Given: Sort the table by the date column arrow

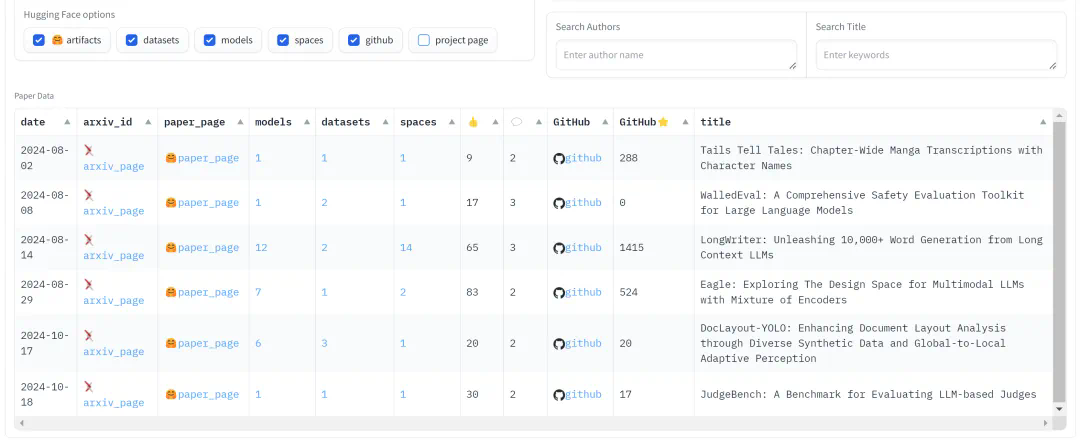Looking at the screenshot, I should pos(67,122).
